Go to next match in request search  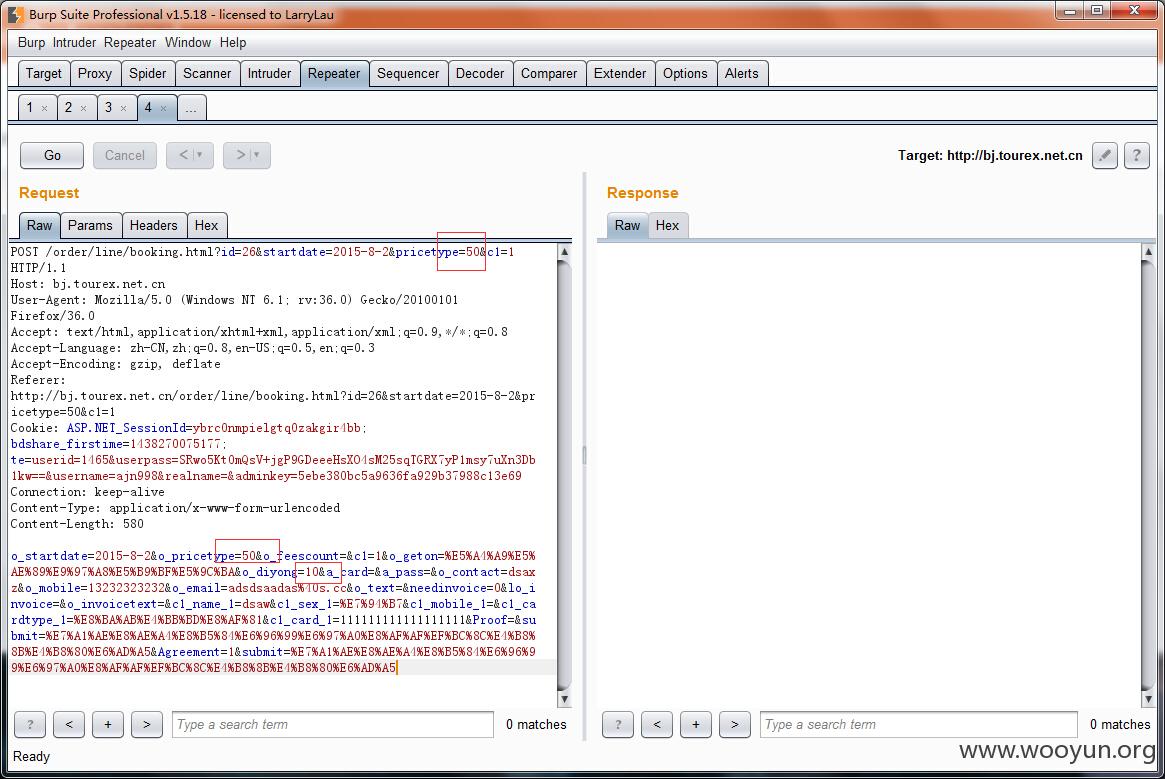[147, 724]
